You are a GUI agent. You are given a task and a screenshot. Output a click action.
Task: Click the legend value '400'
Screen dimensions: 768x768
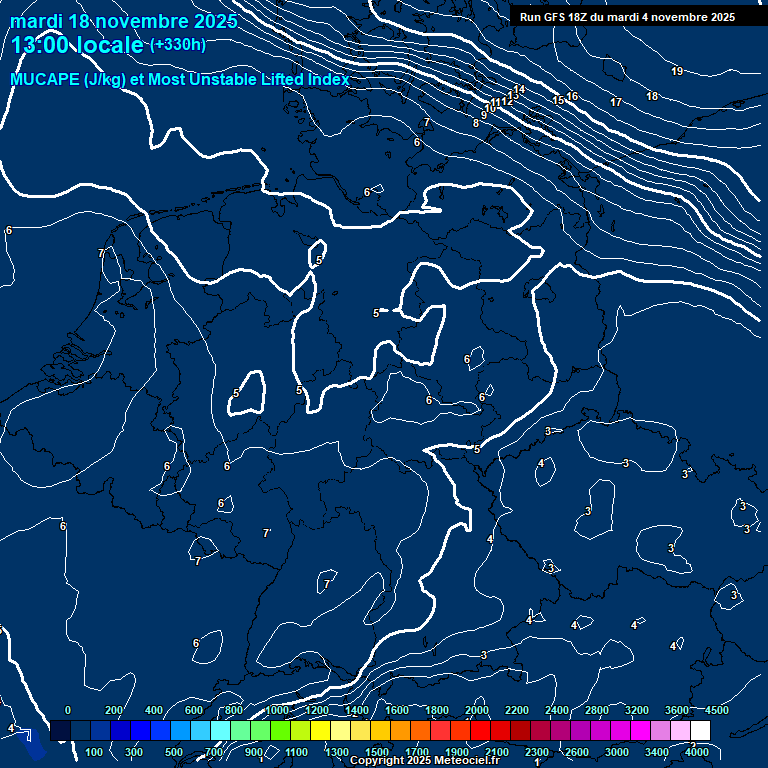154,710
